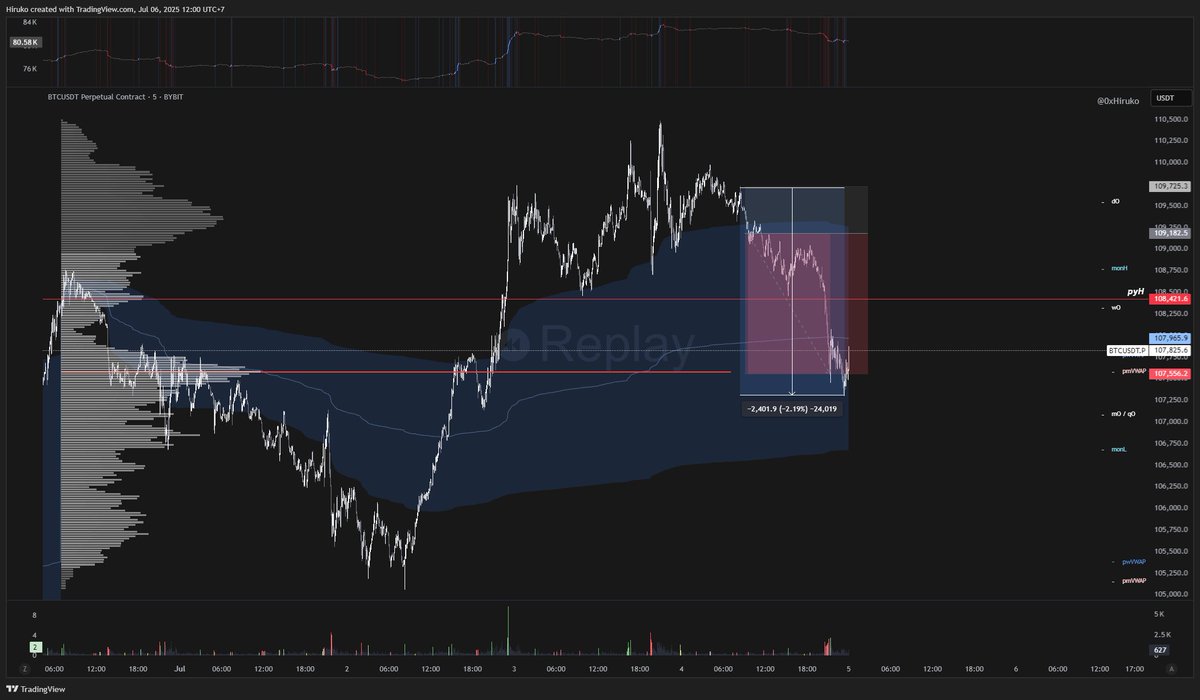Click the wO level label

(1116, 308)
